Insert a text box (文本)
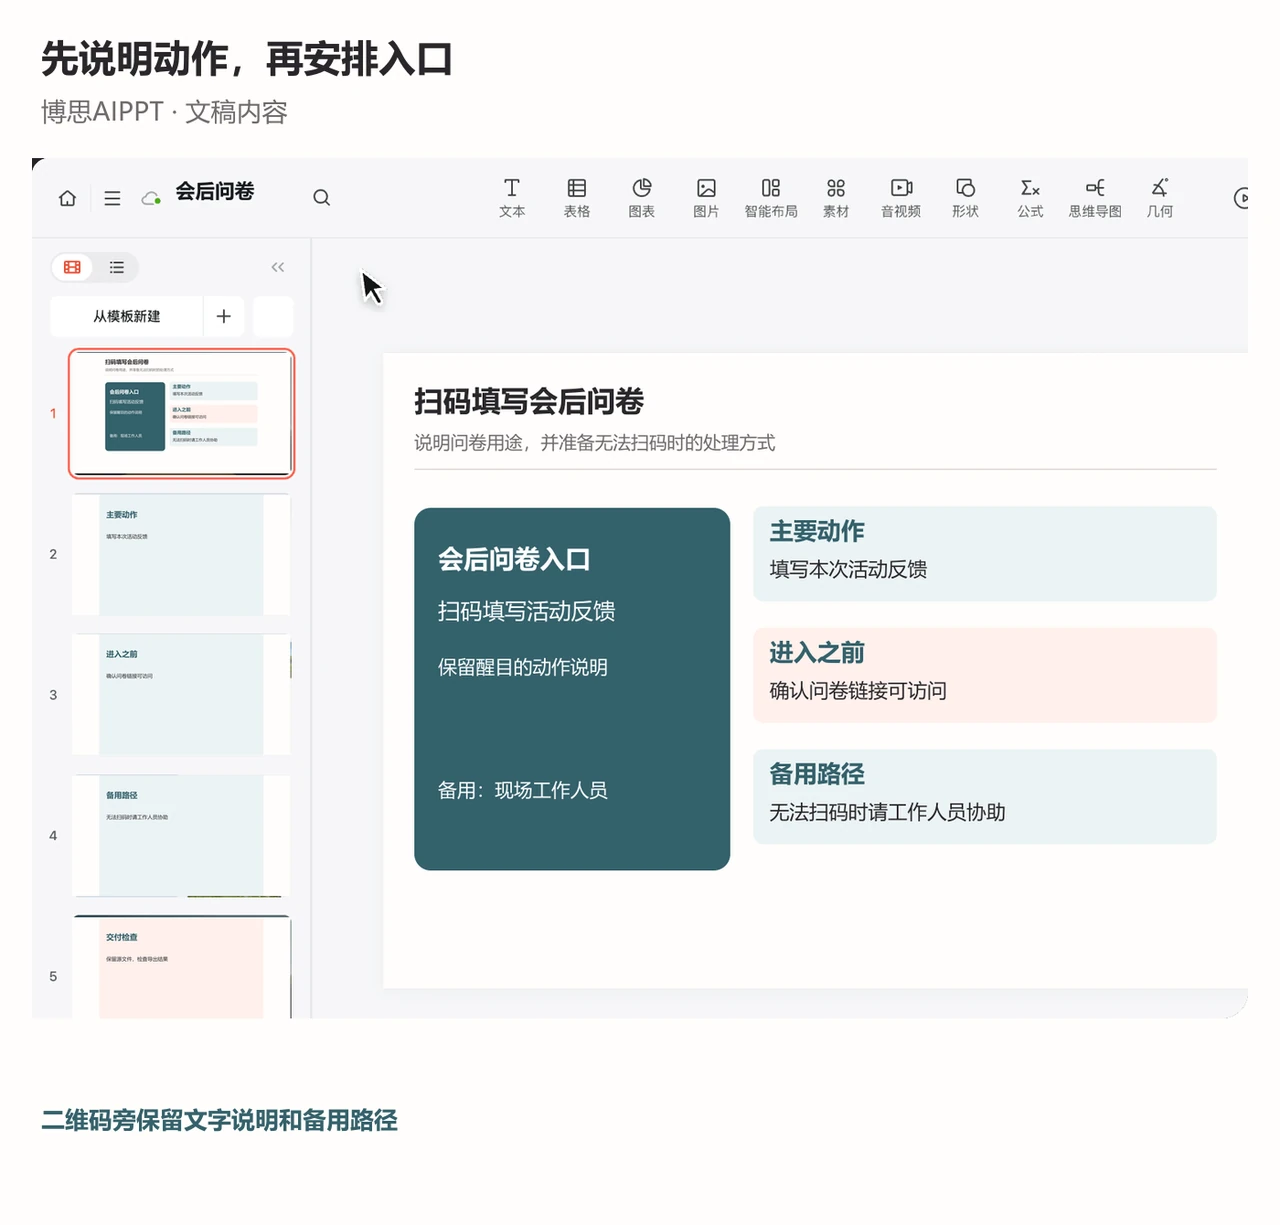 point(512,198)
